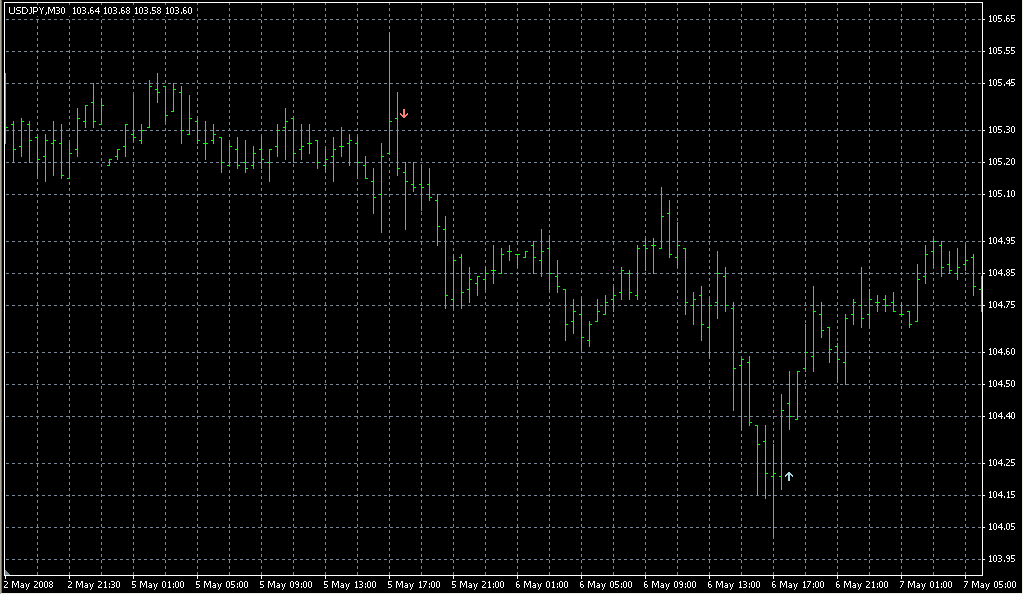Click the red down arrow sell marker
This screenshot has height=594, width=1024.
click(x=404, y=114)
